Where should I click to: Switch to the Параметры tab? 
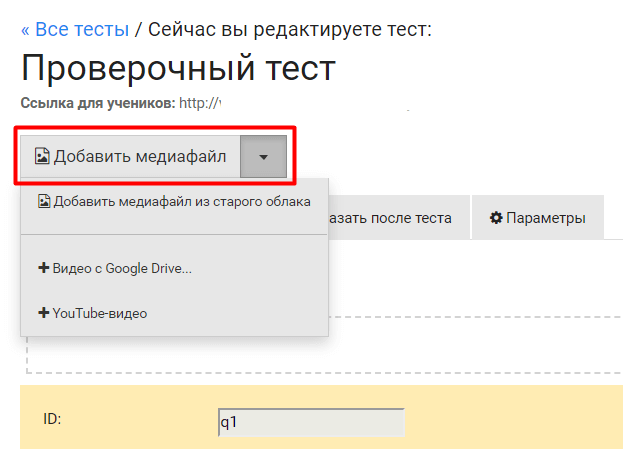[x=537, y=218]
